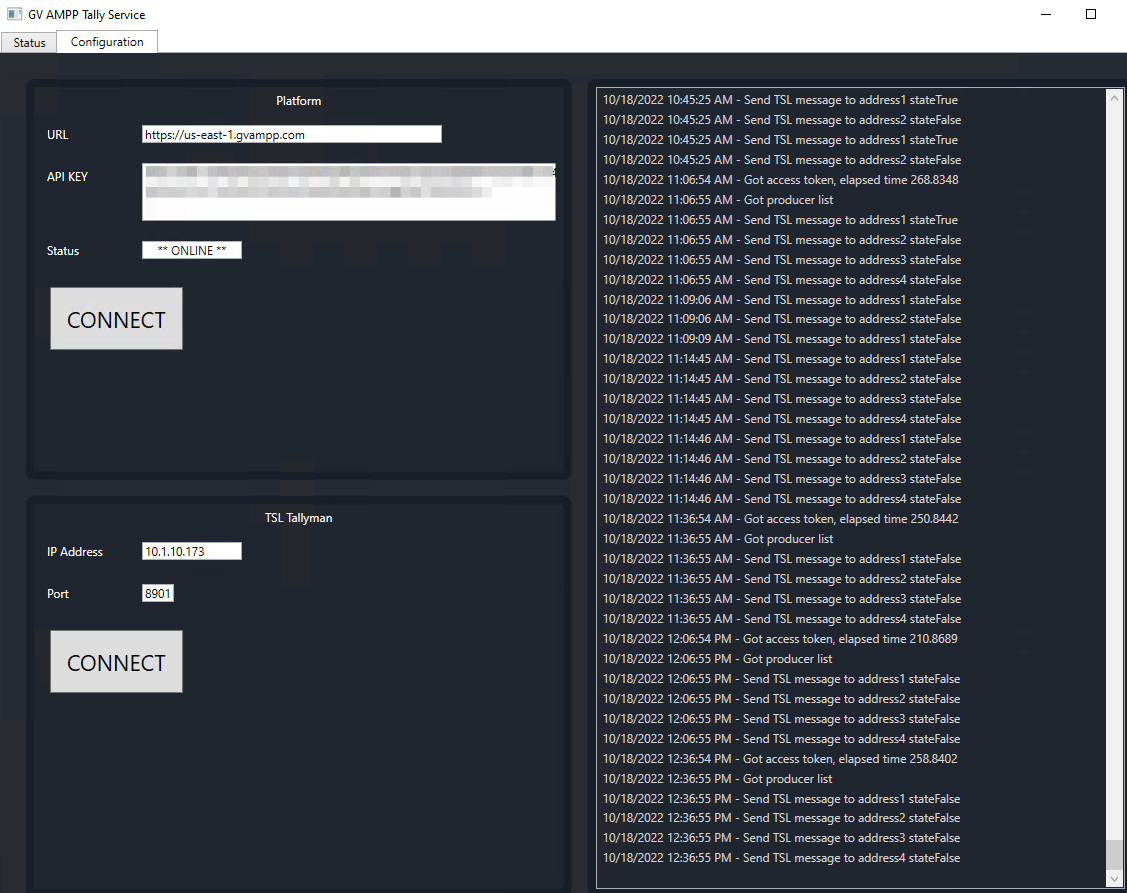Click the URL label
This screenshot has width=1127, height=893.
coord(58,134)
